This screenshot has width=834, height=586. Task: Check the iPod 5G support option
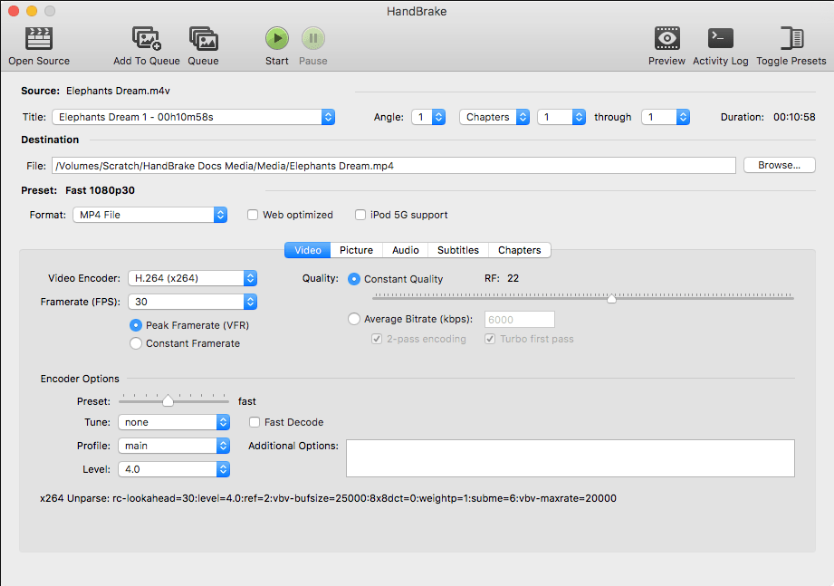coord(360,215)
